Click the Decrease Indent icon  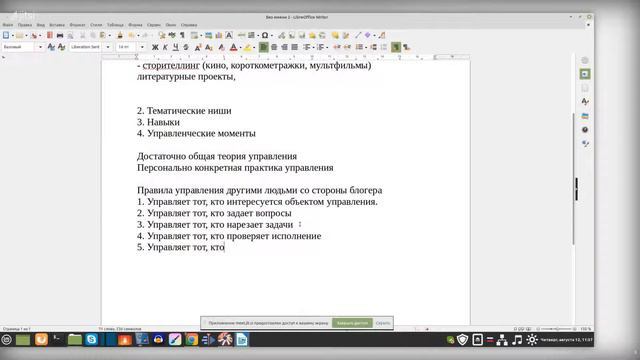tap(347, 47)
